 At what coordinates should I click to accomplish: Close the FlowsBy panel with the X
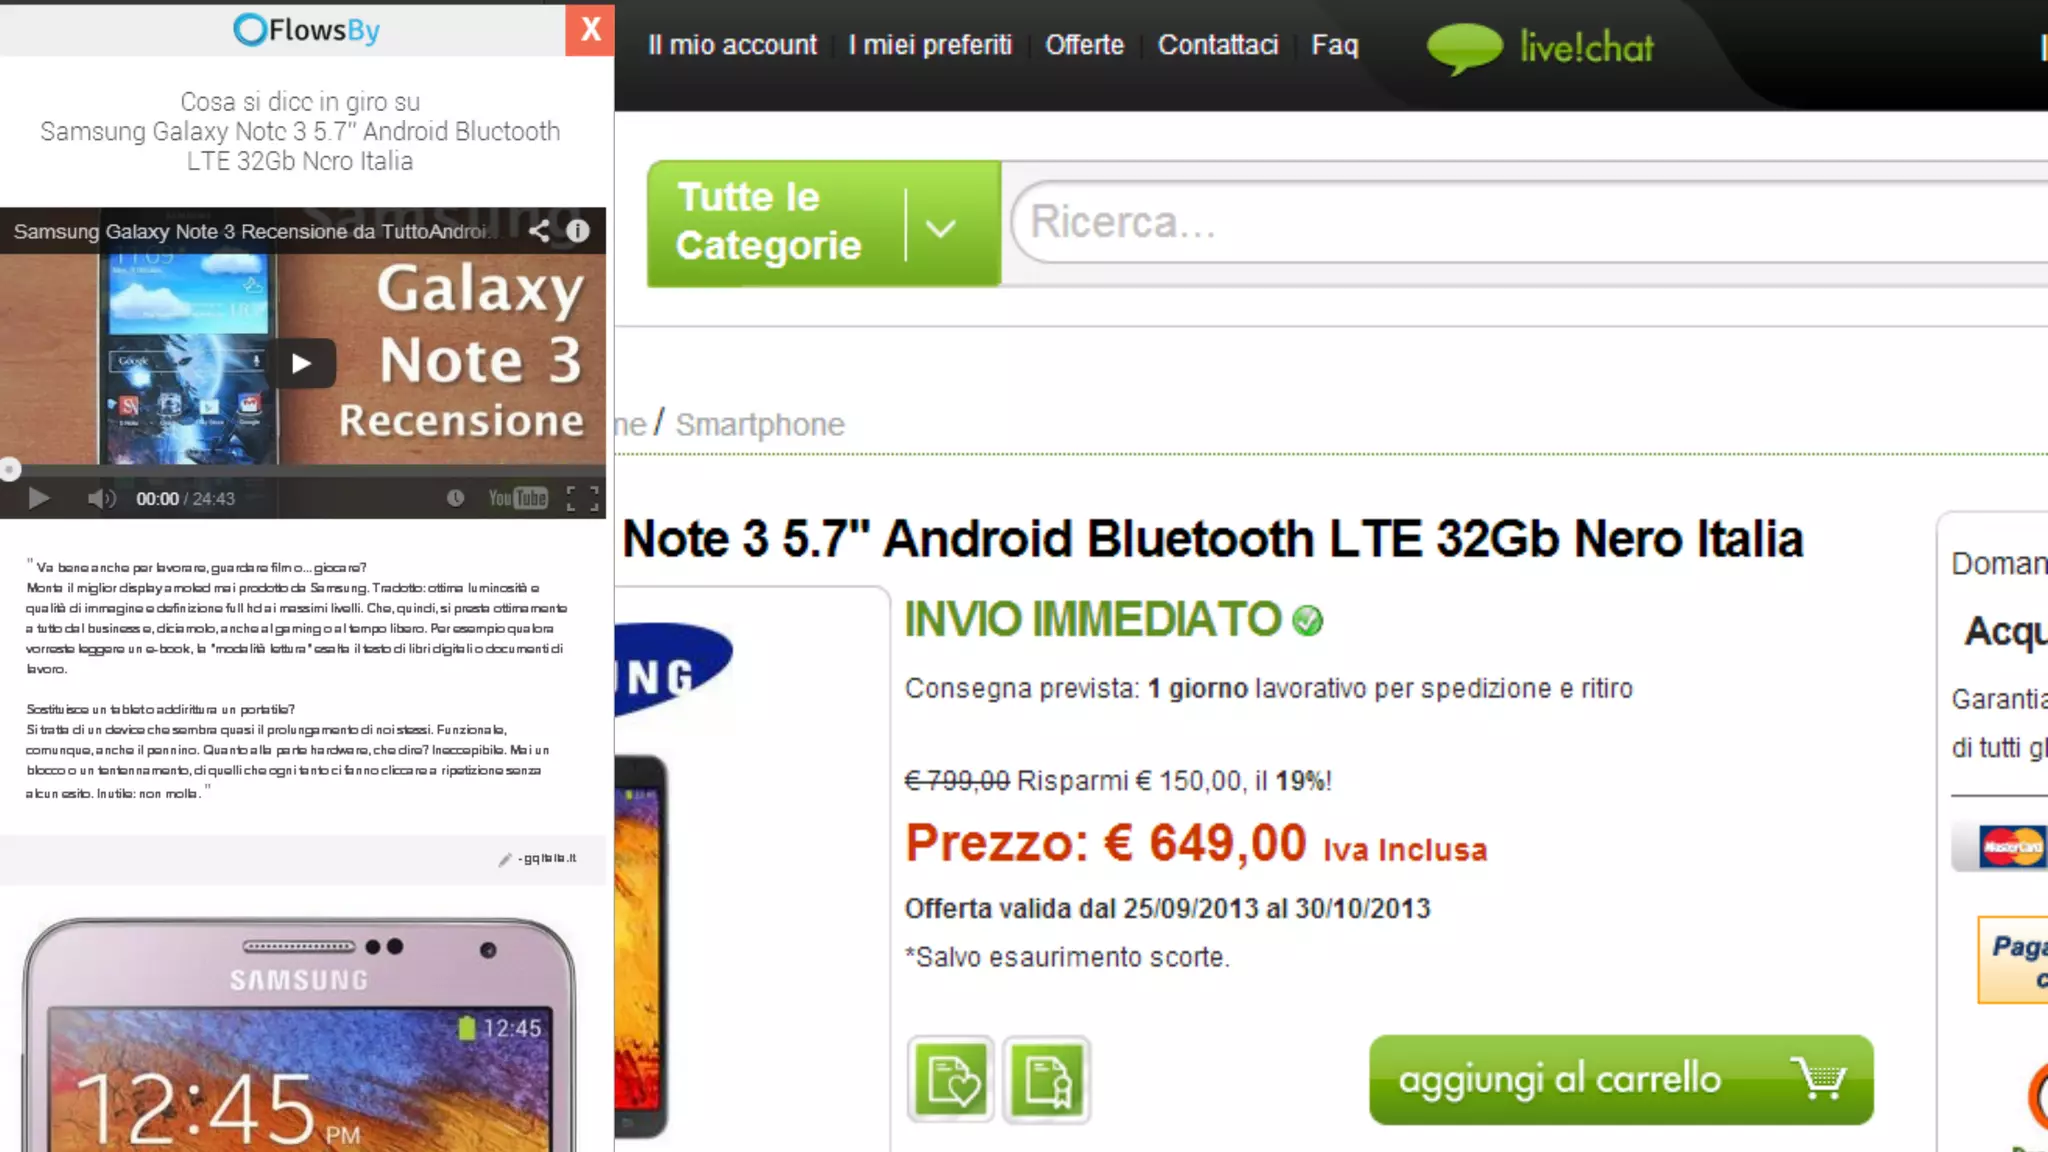coord(590,30)
